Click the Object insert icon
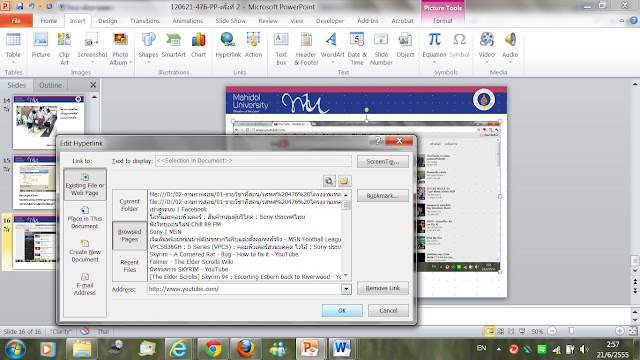This screenshot has height=360, width=640. tap(405, 45)
